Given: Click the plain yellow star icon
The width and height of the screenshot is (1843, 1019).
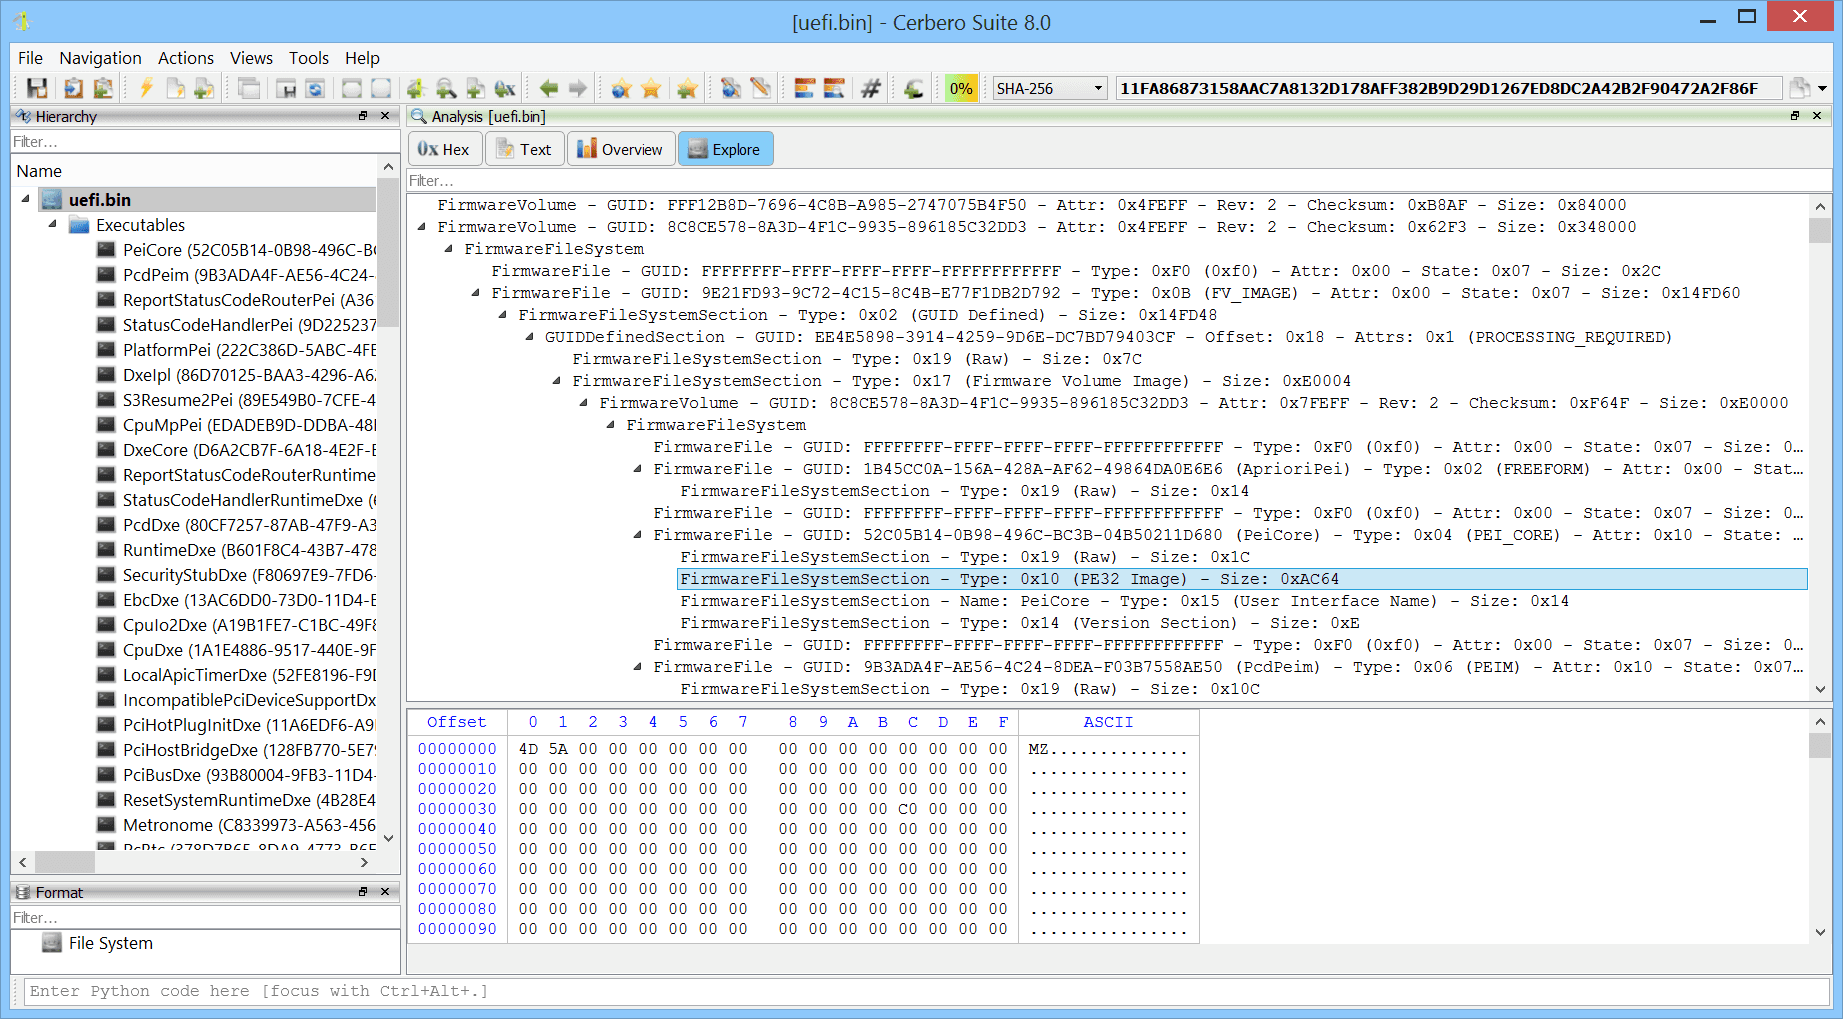Looking at the screenshot, I should (x=651, y=88).
